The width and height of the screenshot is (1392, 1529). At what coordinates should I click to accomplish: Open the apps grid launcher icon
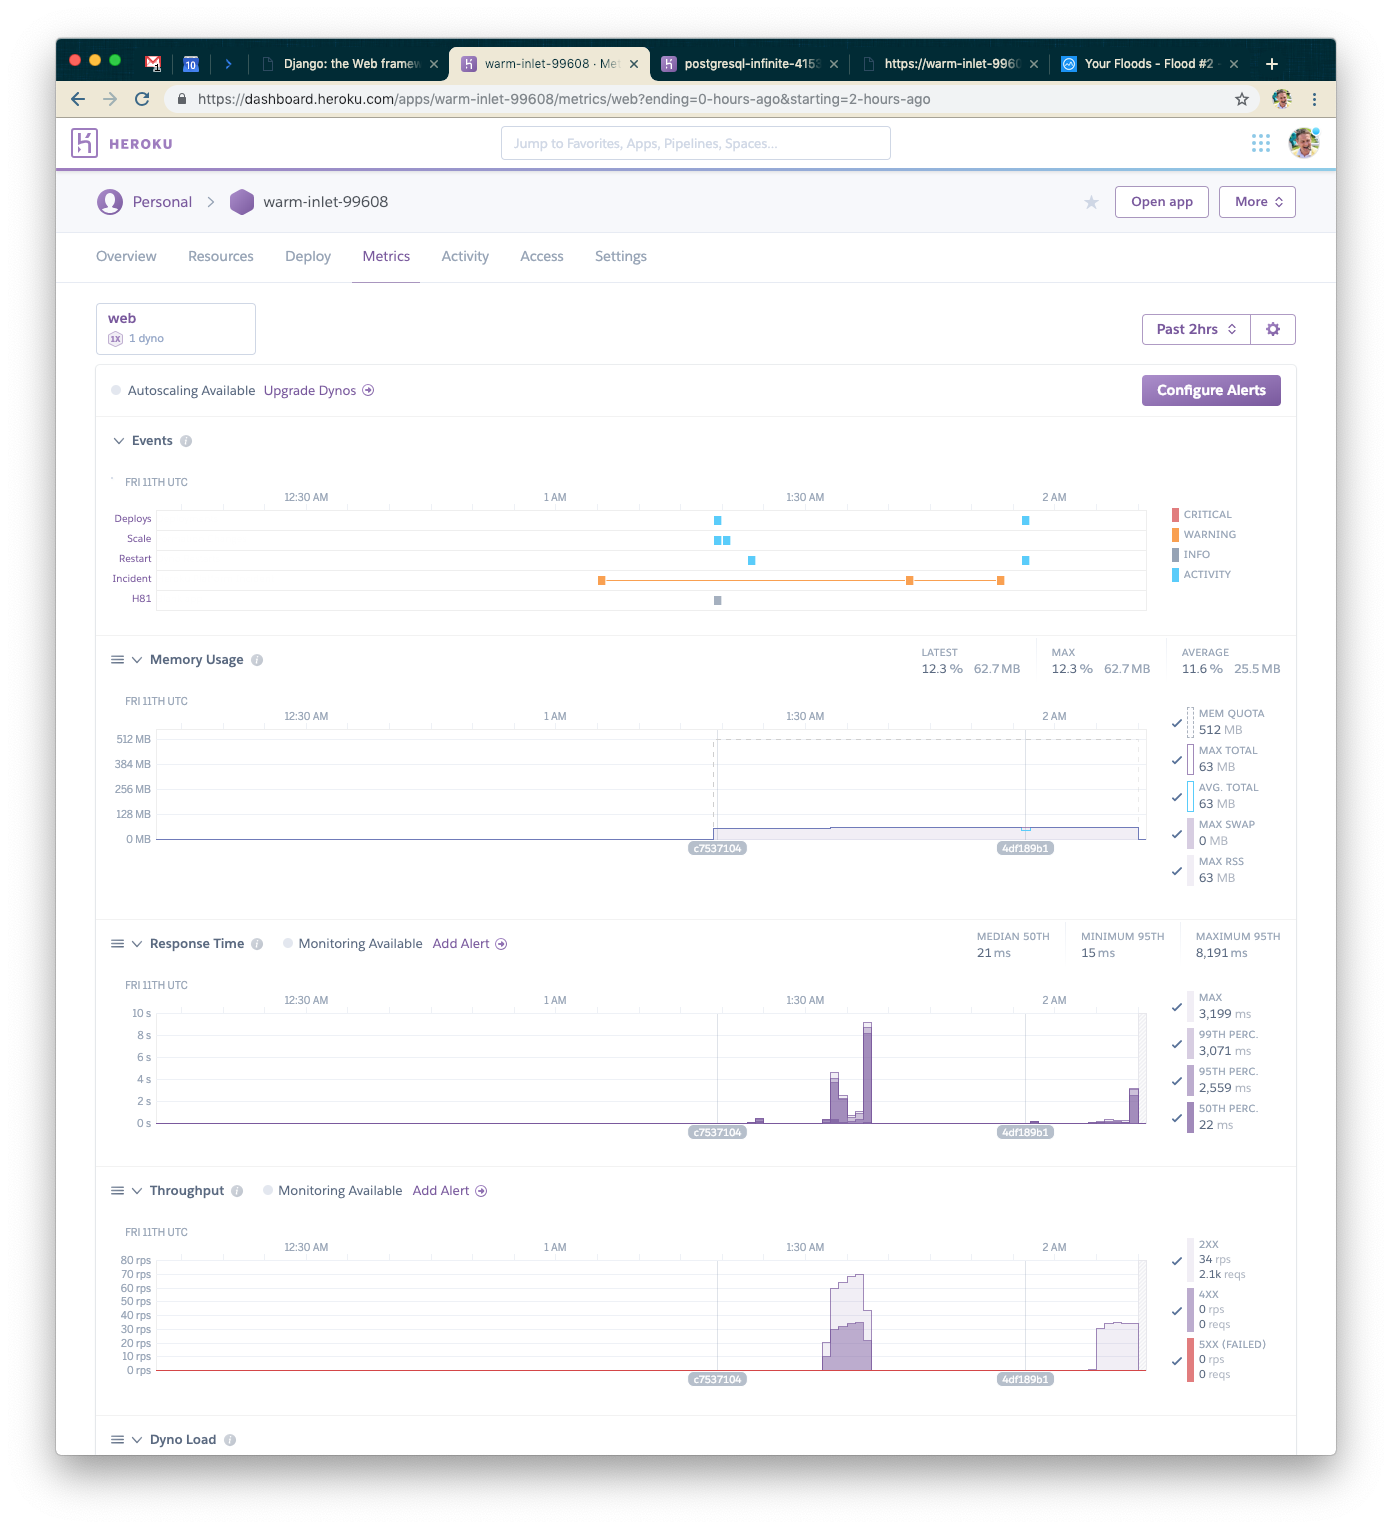pos(1260,143)
